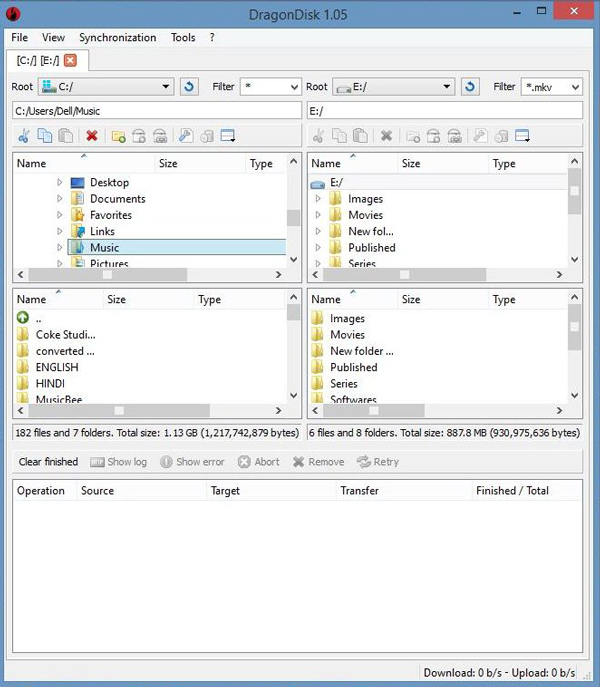The width and height of the screenshot is (600, 687).
Task: Select the Series folder in right file list
Action: (x=344, y=383)
